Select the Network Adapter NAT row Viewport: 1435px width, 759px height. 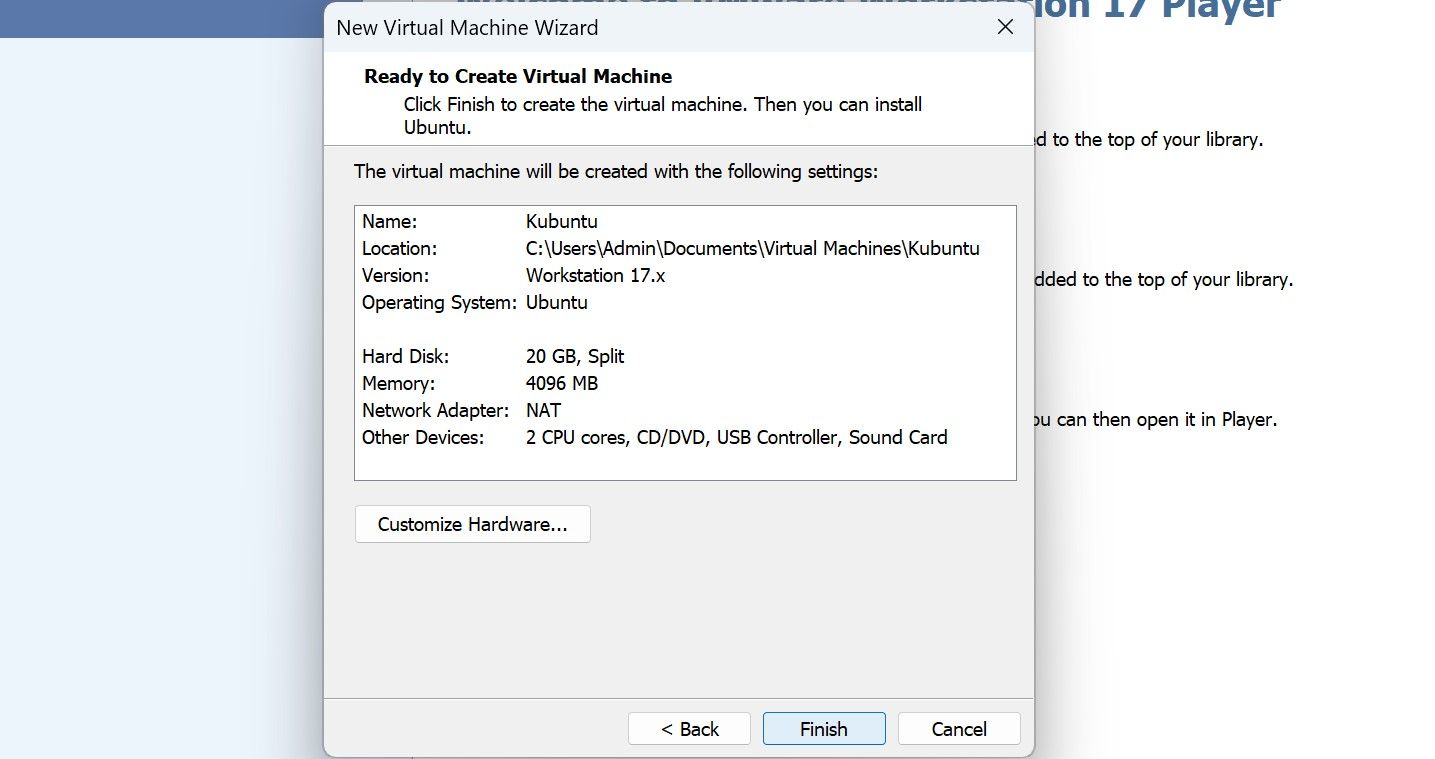543,410
